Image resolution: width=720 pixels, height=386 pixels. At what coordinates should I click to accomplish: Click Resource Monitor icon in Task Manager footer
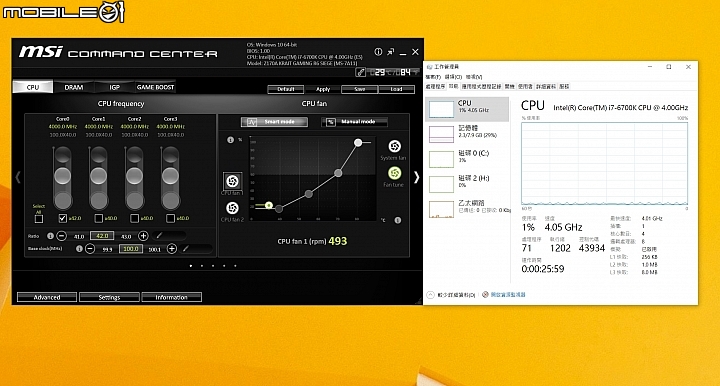[x=485, y=295]
